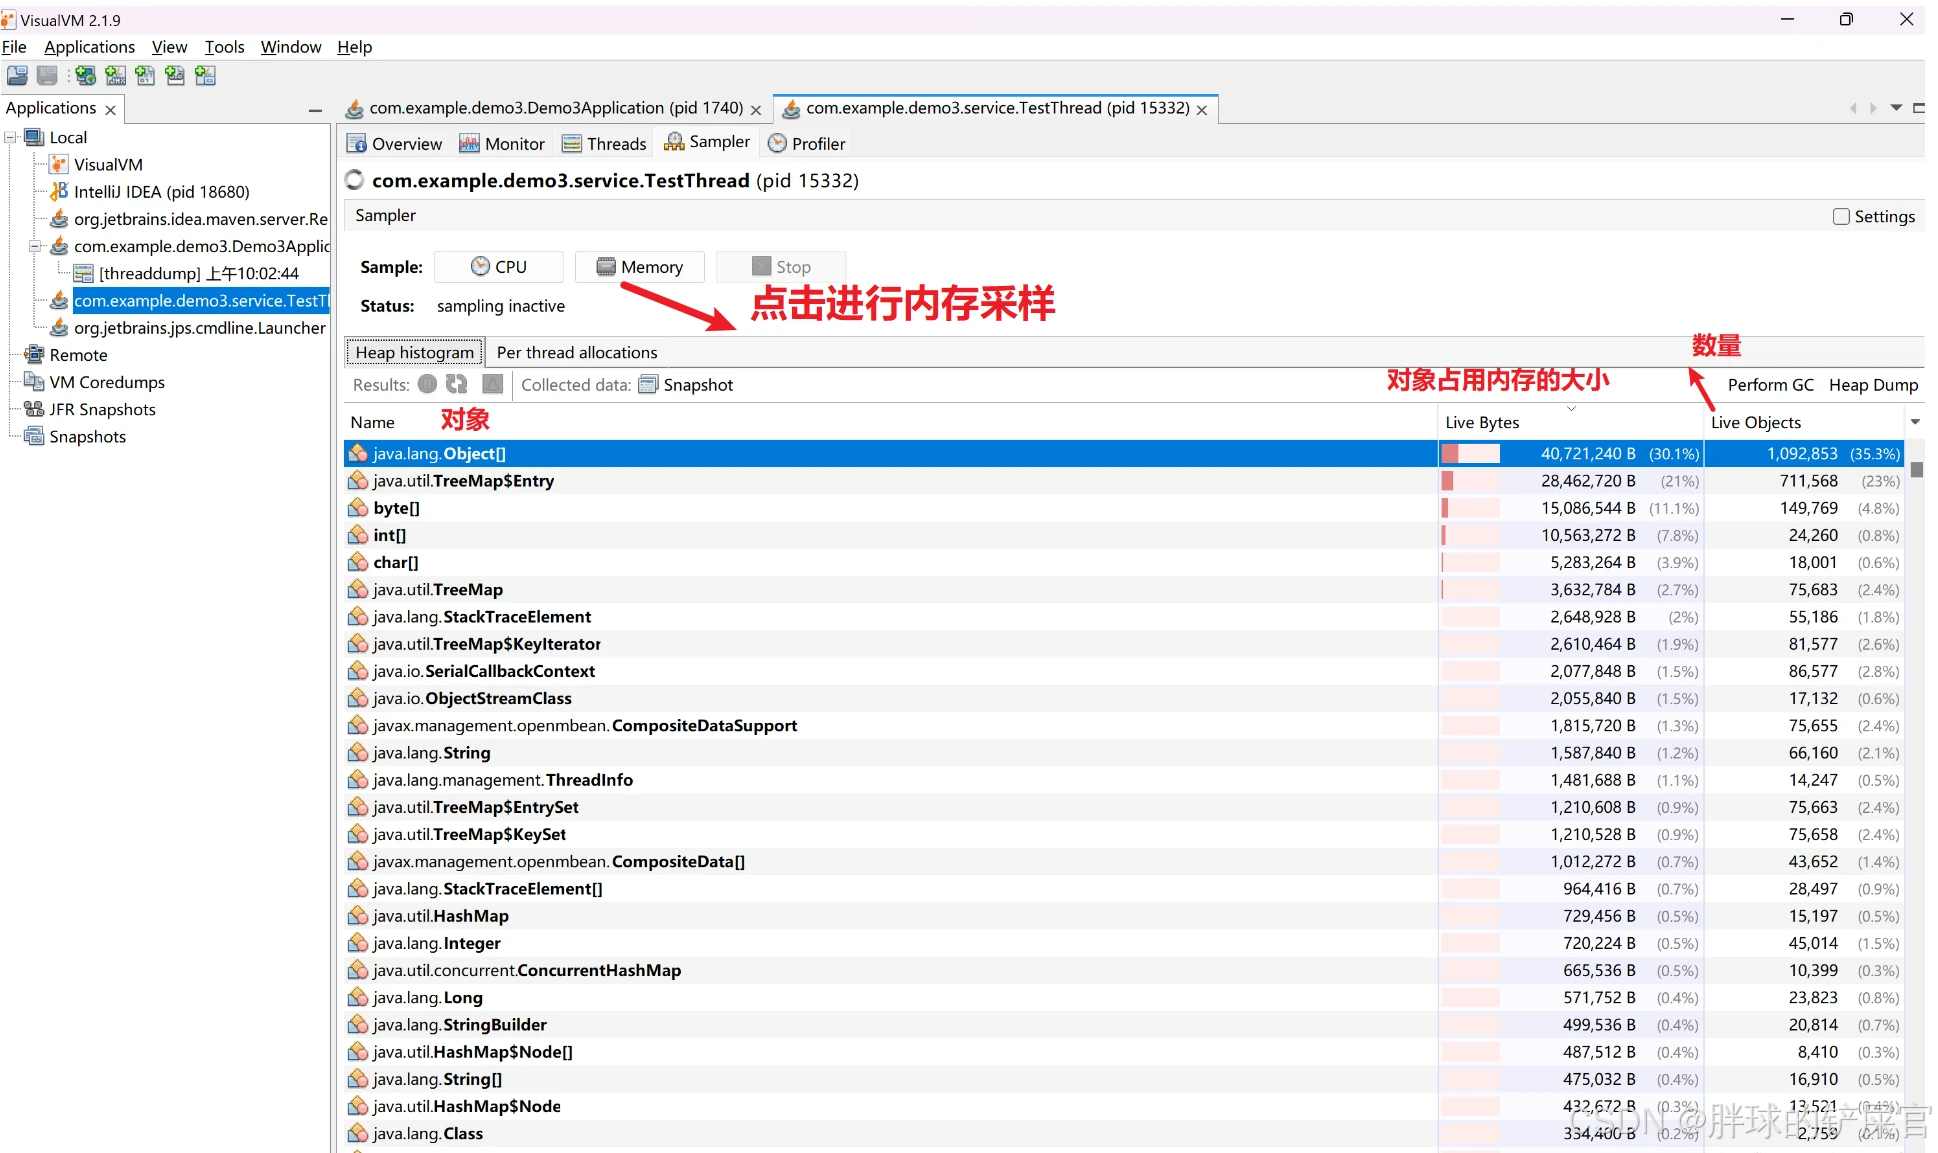Click the VM Coredumps icon
1938x1153 pixels.
point(34,382)
